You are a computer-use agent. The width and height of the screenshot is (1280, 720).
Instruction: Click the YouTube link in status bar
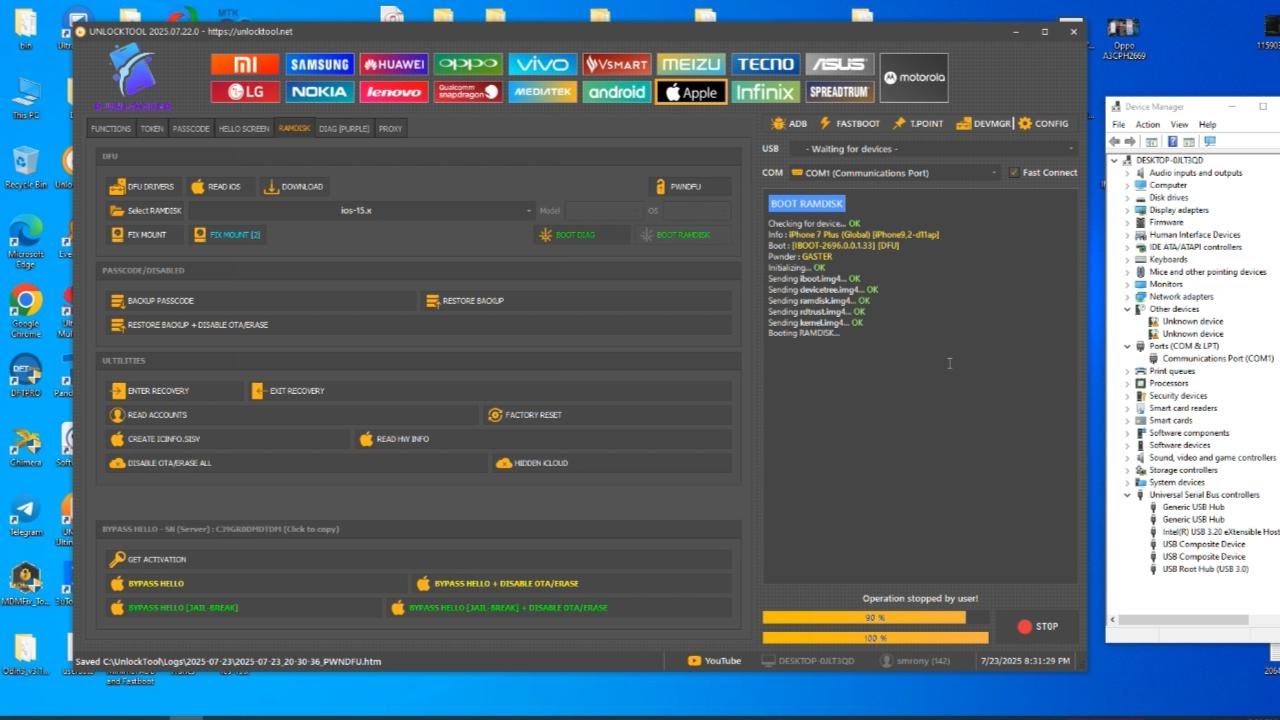point(715,661)
